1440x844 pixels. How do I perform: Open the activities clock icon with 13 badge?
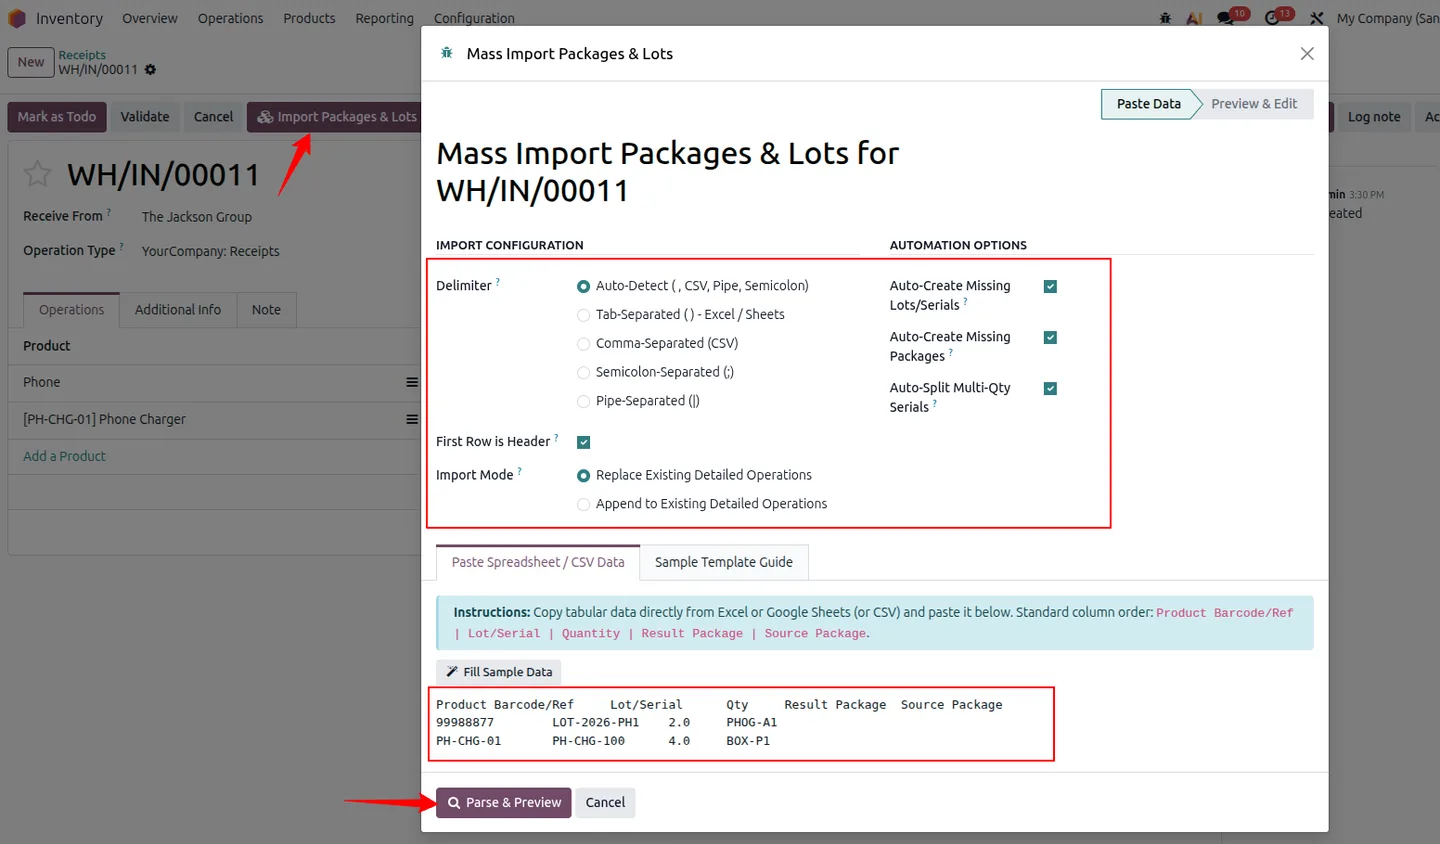[1272, 18]
